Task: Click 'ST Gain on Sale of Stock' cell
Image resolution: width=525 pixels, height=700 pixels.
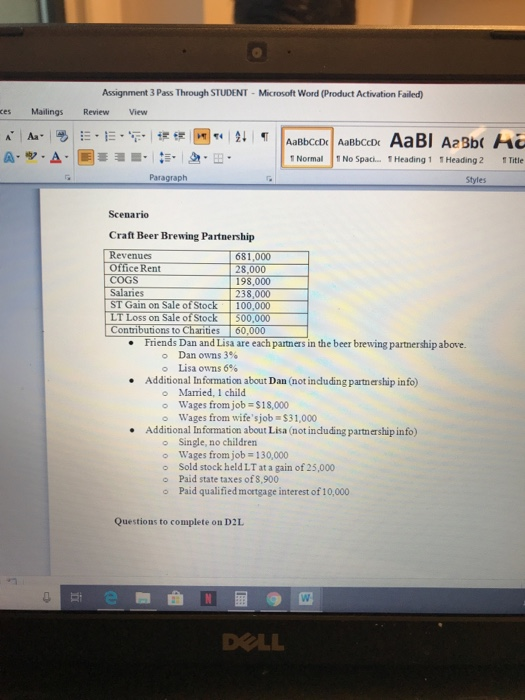Action: point(167,305)
